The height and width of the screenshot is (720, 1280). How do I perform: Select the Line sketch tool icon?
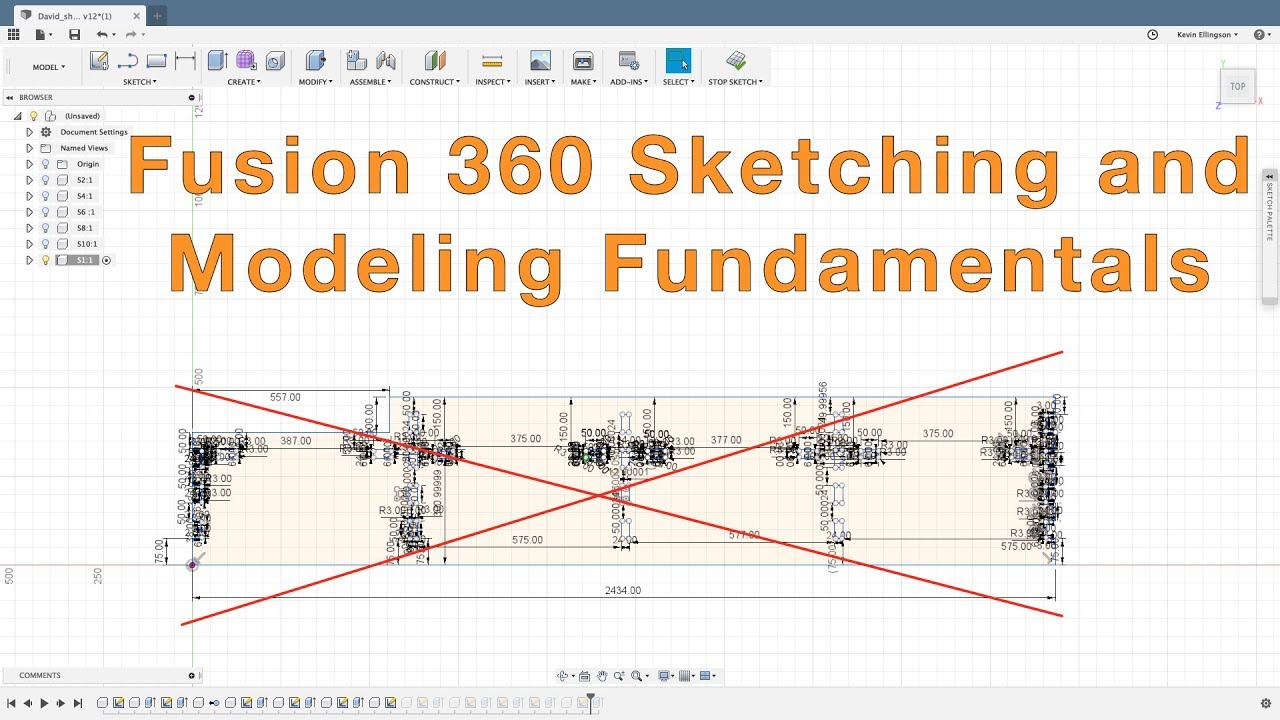[x=128, y=61]
